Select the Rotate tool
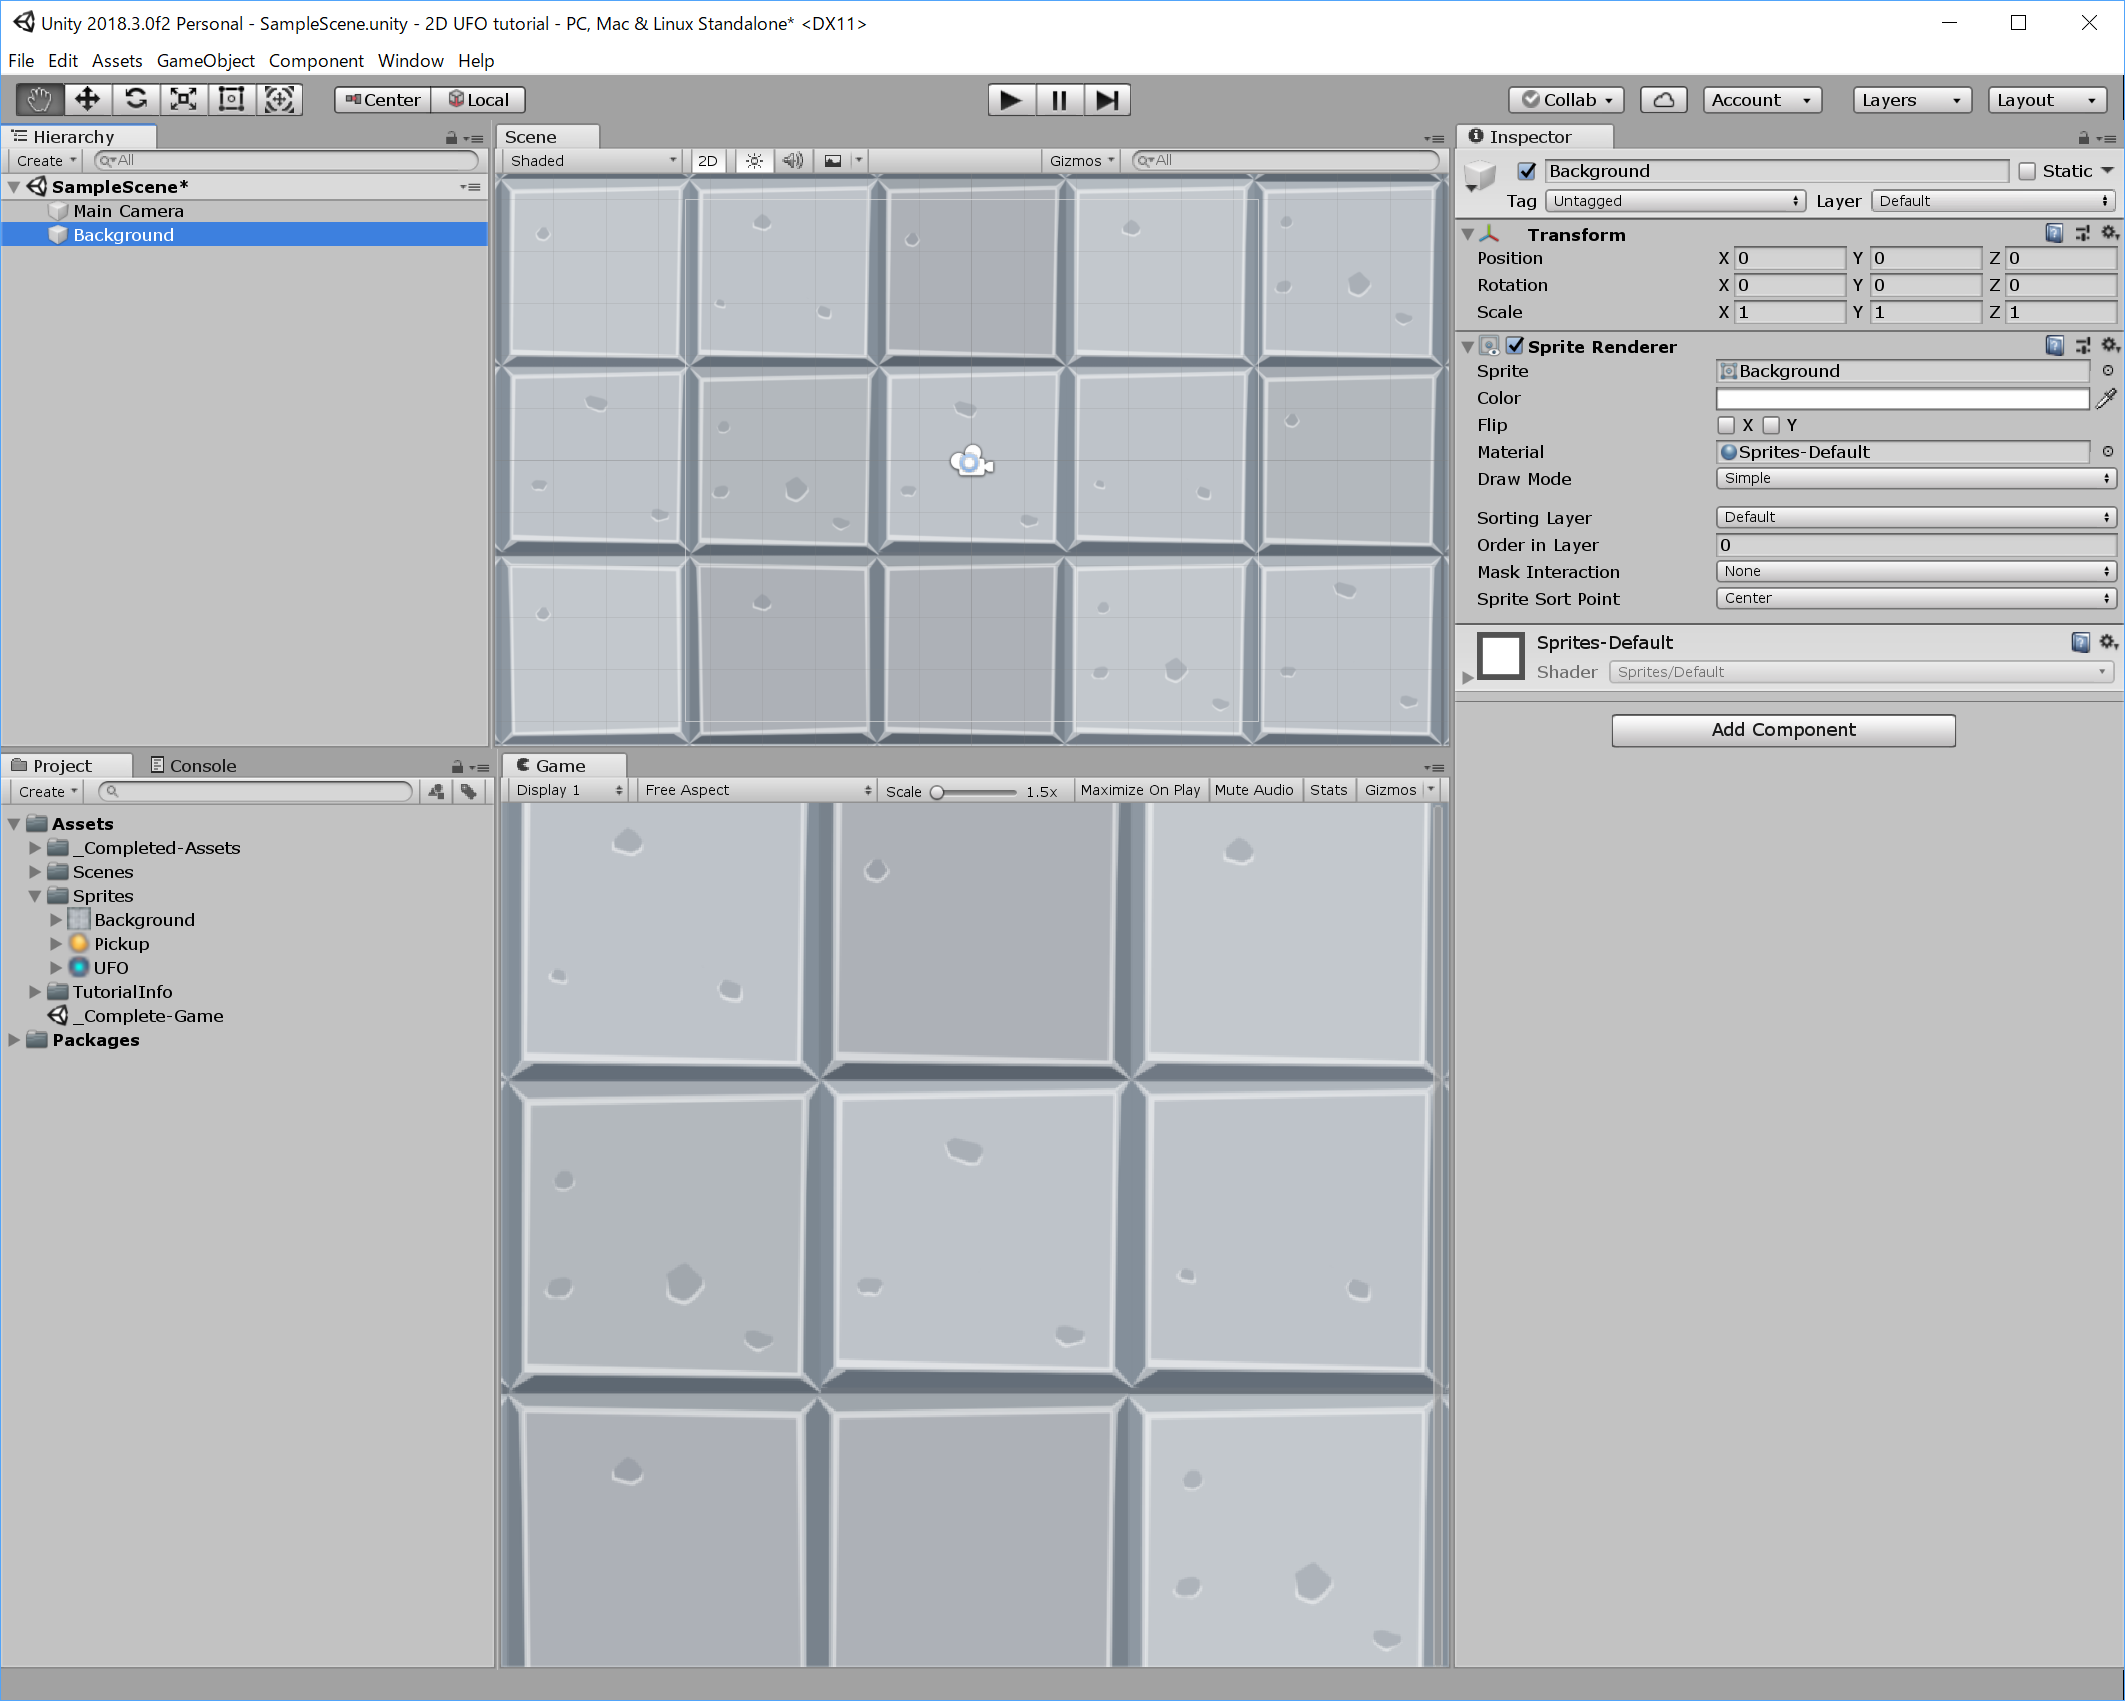Viewport: 2125px width, 1701px height. pyautogui.click(x=136, y=99)
